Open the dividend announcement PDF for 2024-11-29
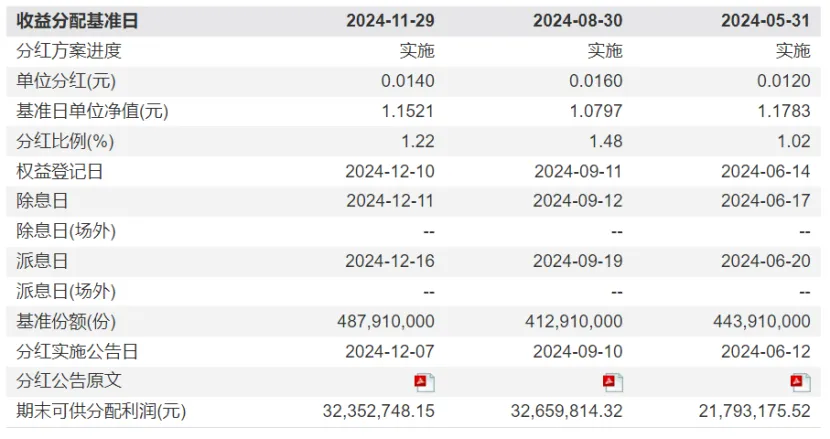 click(x=425, y=382)
